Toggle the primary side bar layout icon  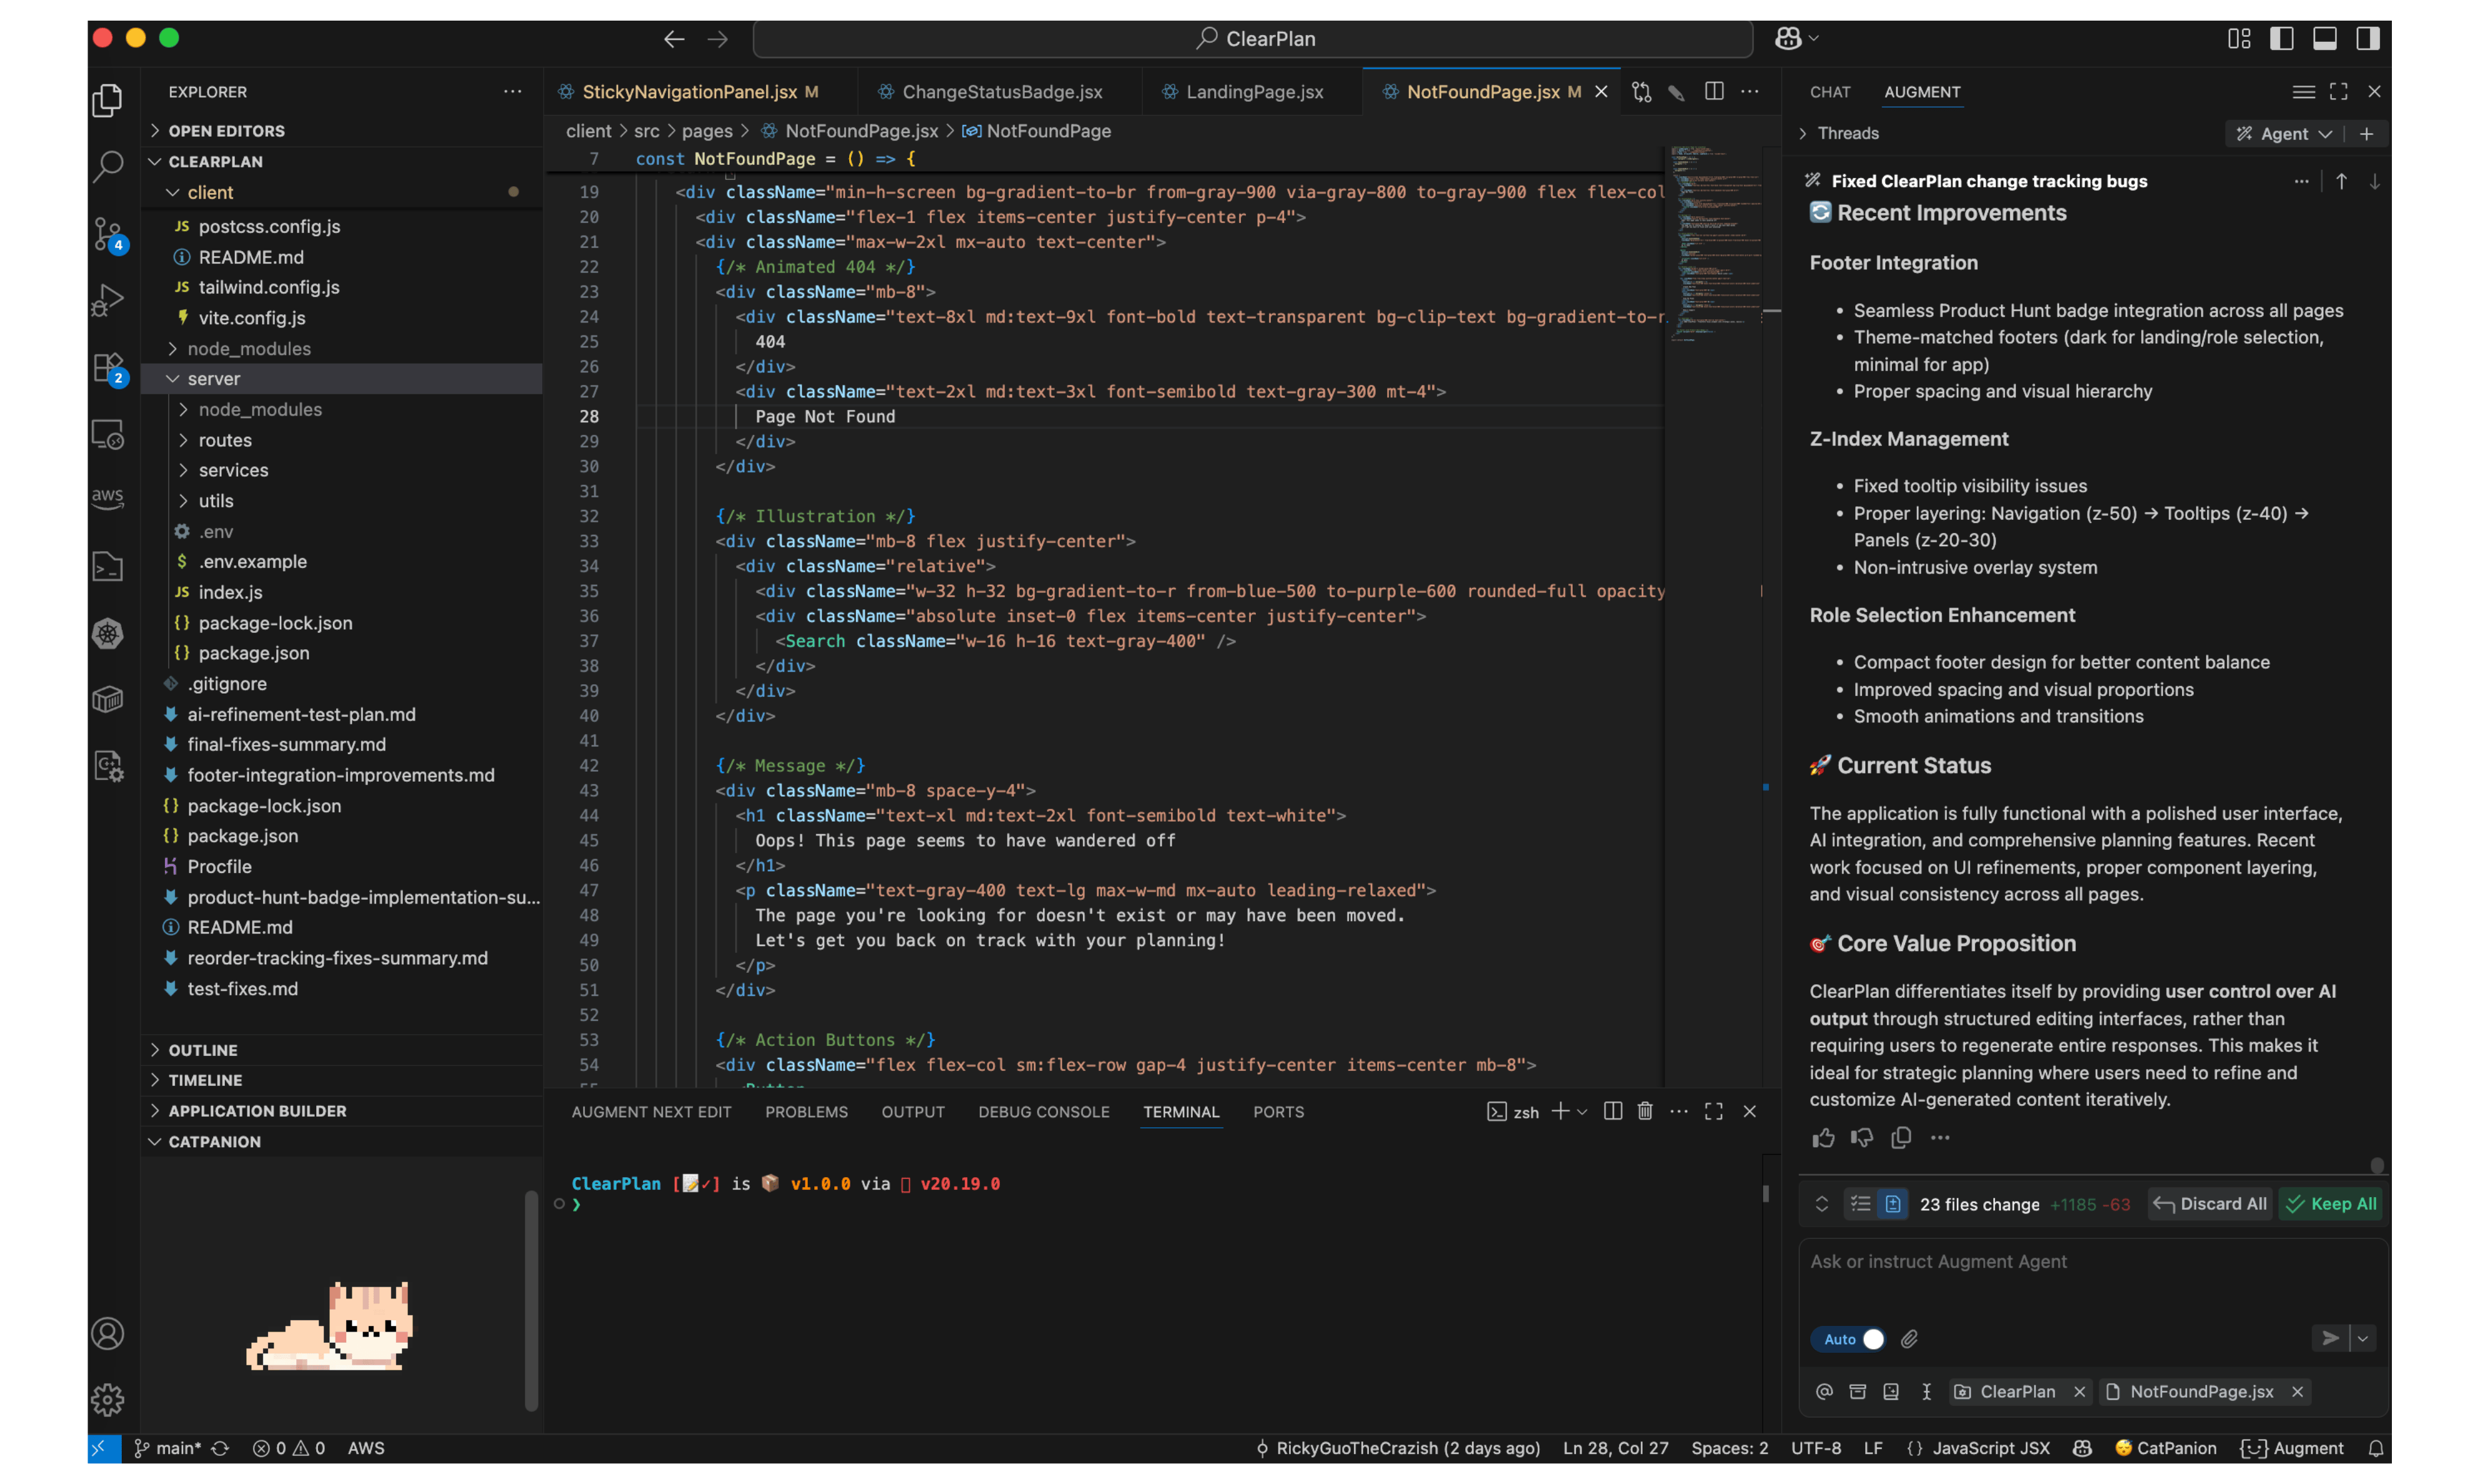(2281, 38)
